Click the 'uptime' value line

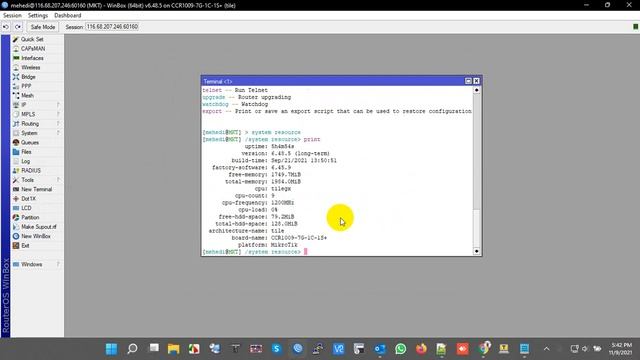(282, 147)
